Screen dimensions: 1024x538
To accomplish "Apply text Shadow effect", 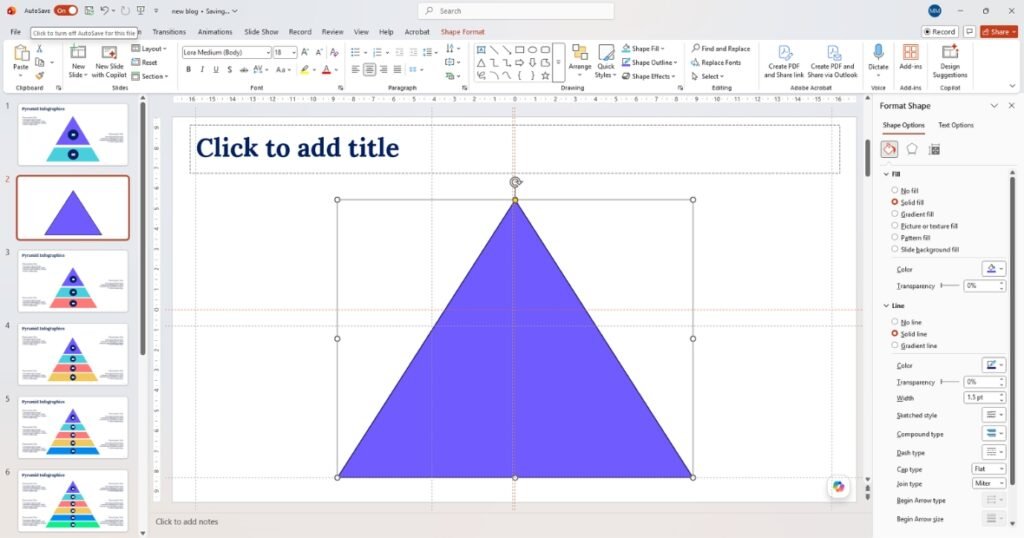I will click(229, 70).
